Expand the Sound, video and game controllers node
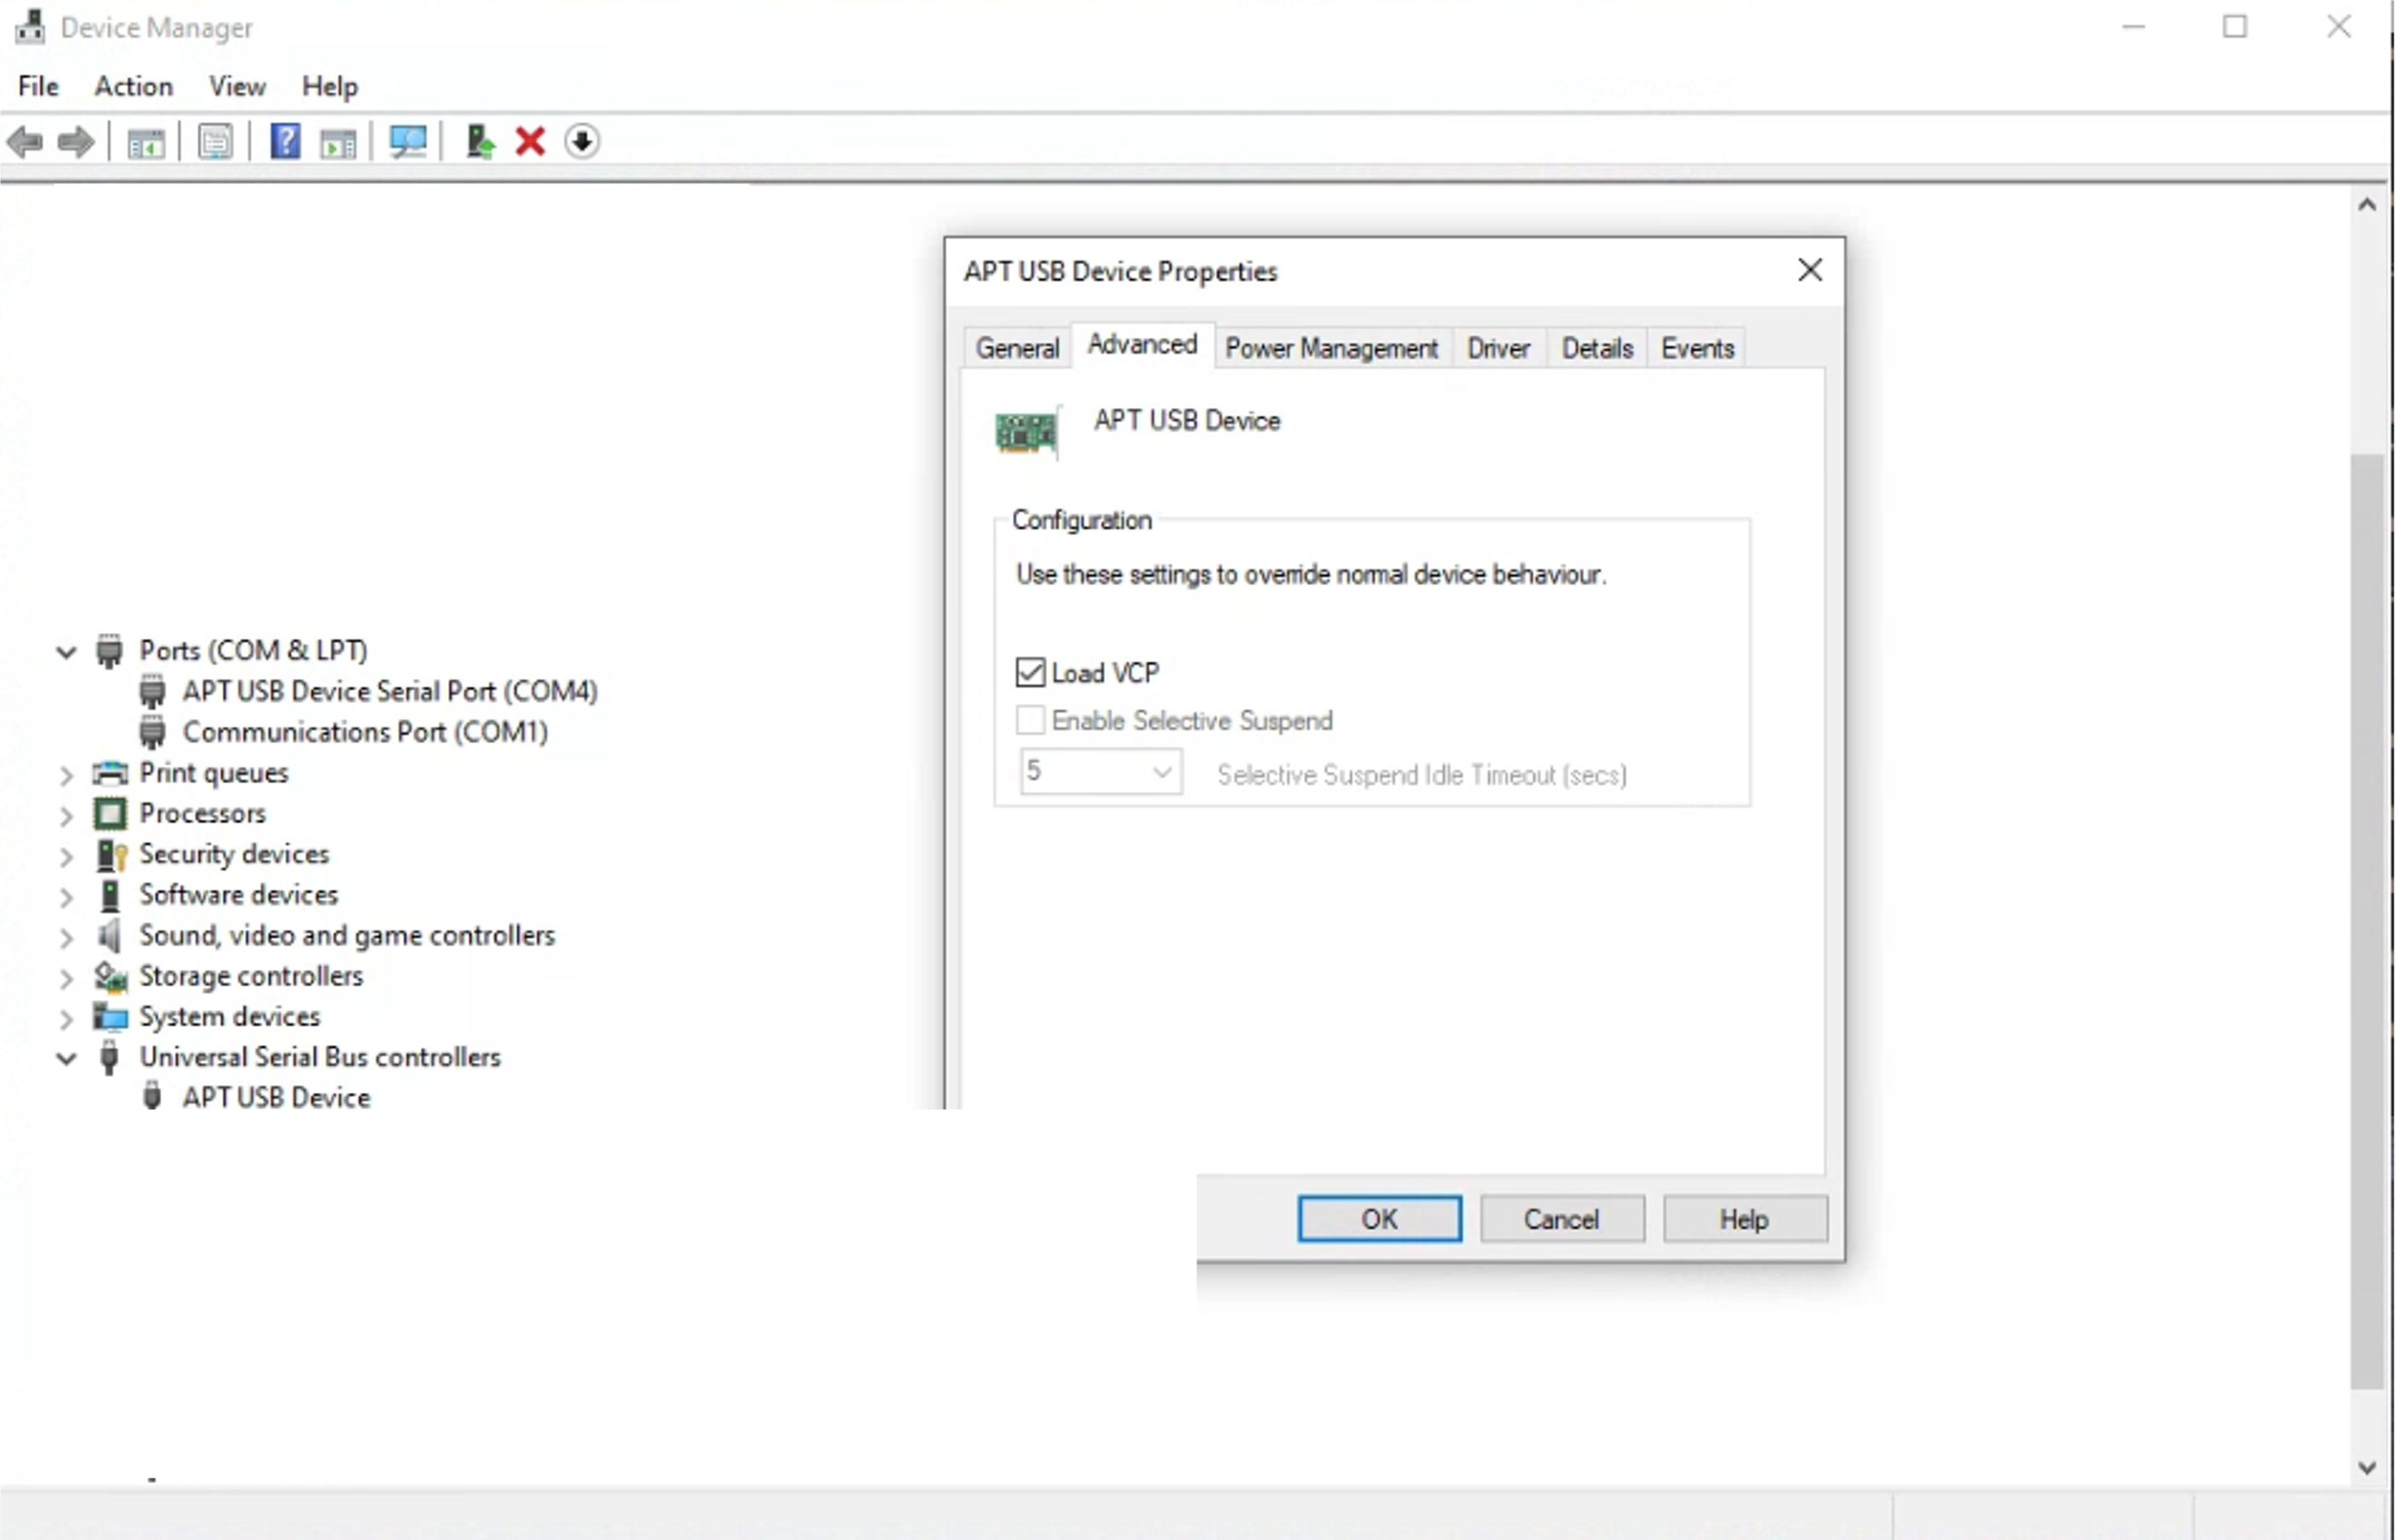2397x1540 pixels. [x=66, y=937]
